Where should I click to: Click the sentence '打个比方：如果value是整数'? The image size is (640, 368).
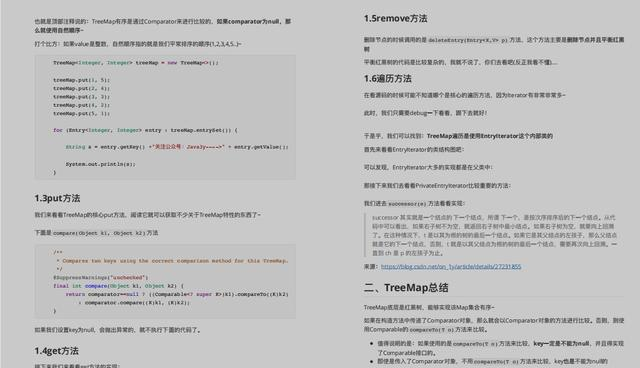coord(138,44)
